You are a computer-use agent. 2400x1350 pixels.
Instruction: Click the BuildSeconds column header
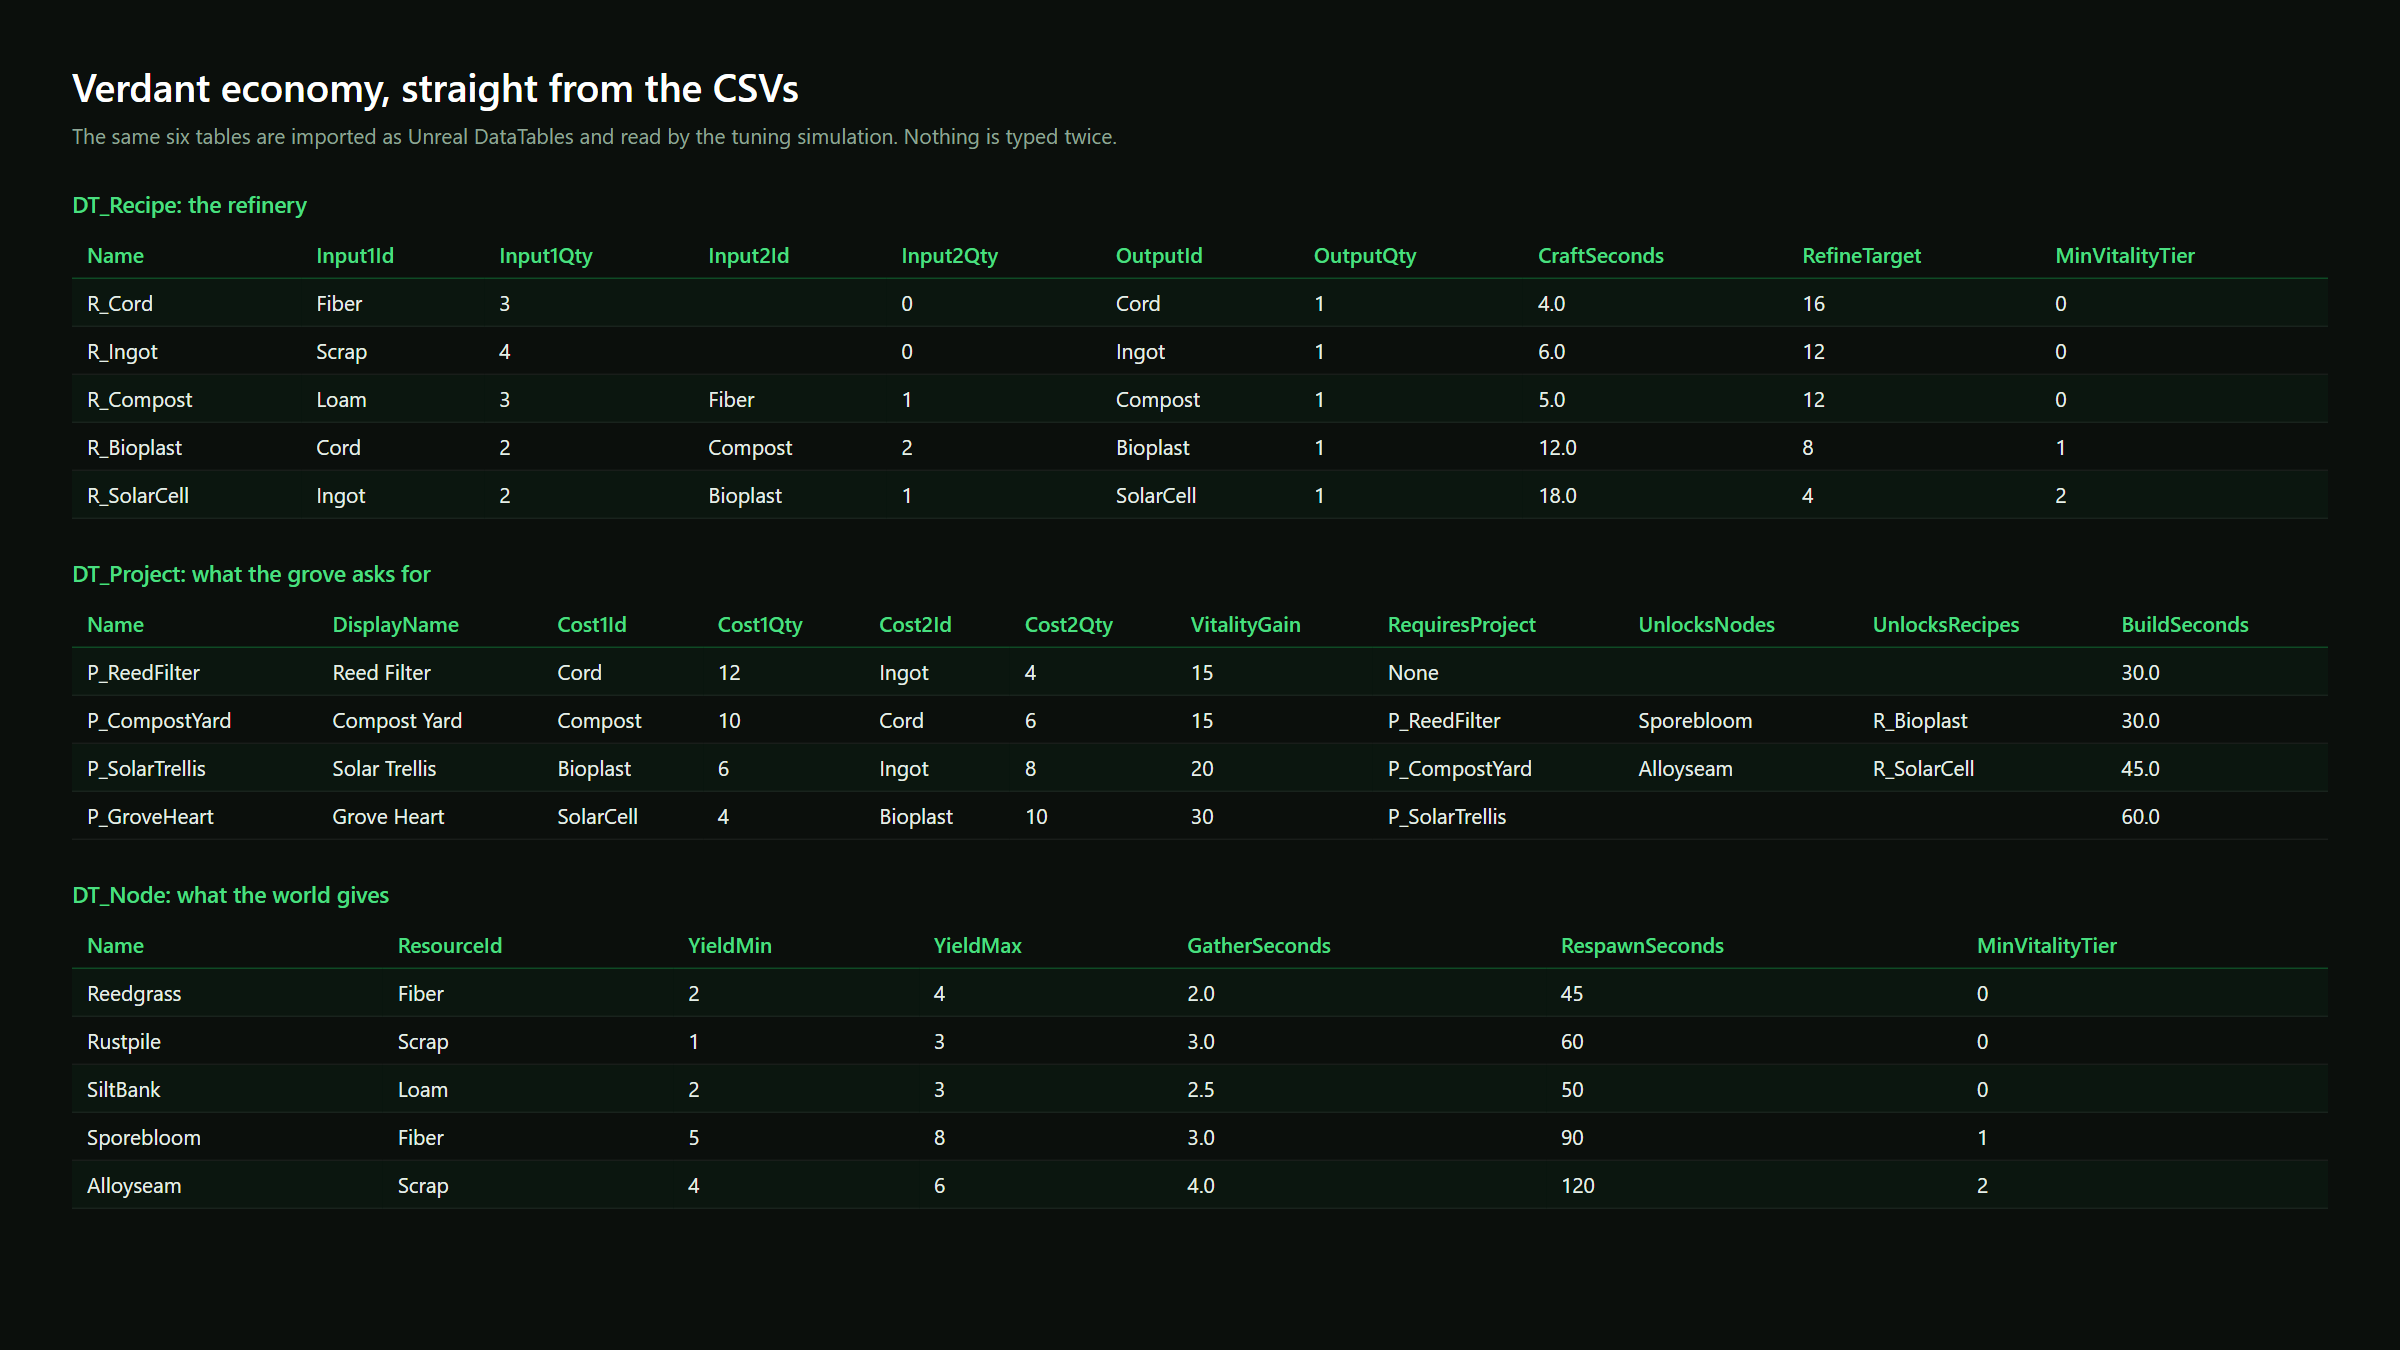(x=2184, y=625)
